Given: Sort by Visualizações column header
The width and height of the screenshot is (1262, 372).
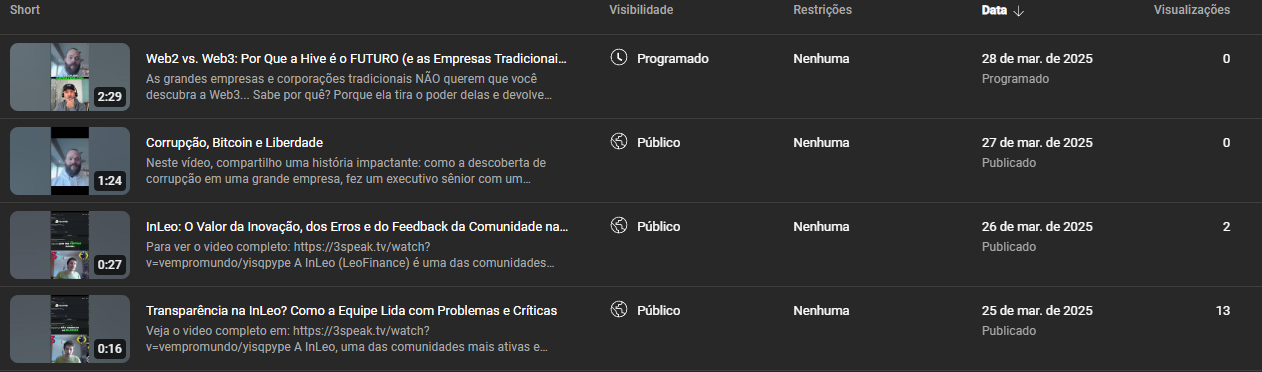Looking at the screenshot, I should (x=1192, y=10).
